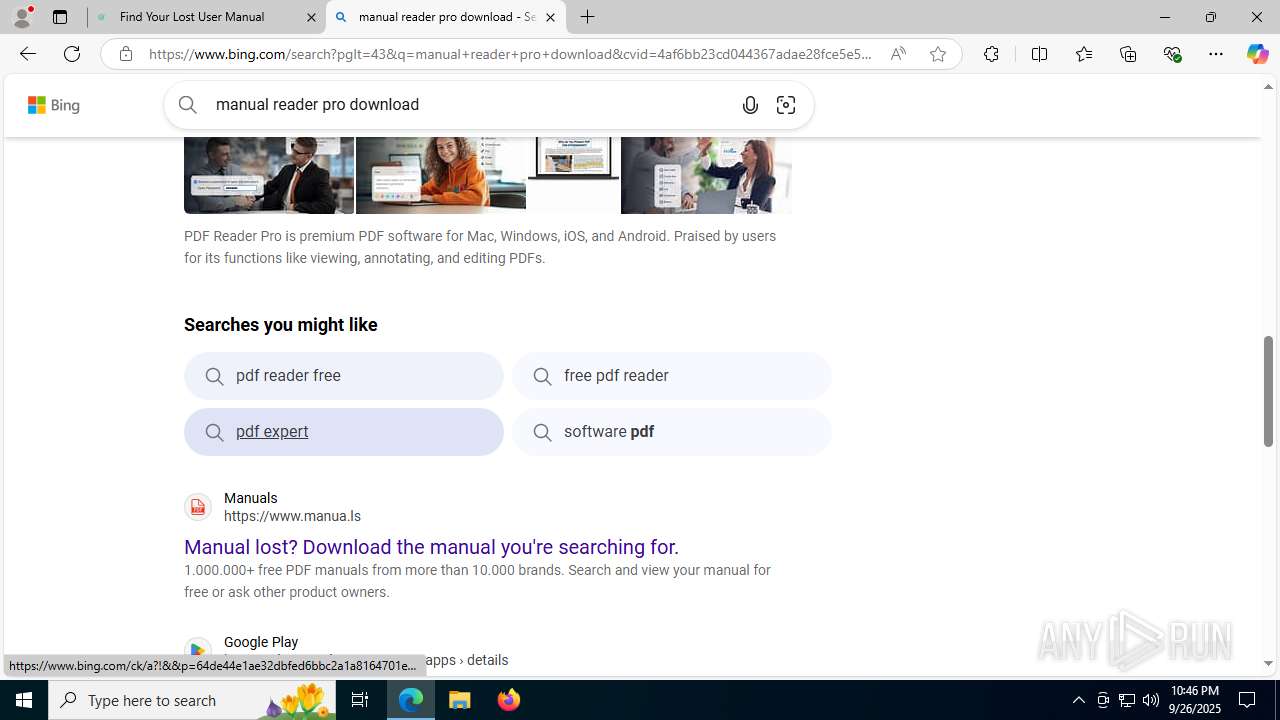Open a new tab
The height and width of the screenshot is (720, 1280).
click(x=588, y=17)
